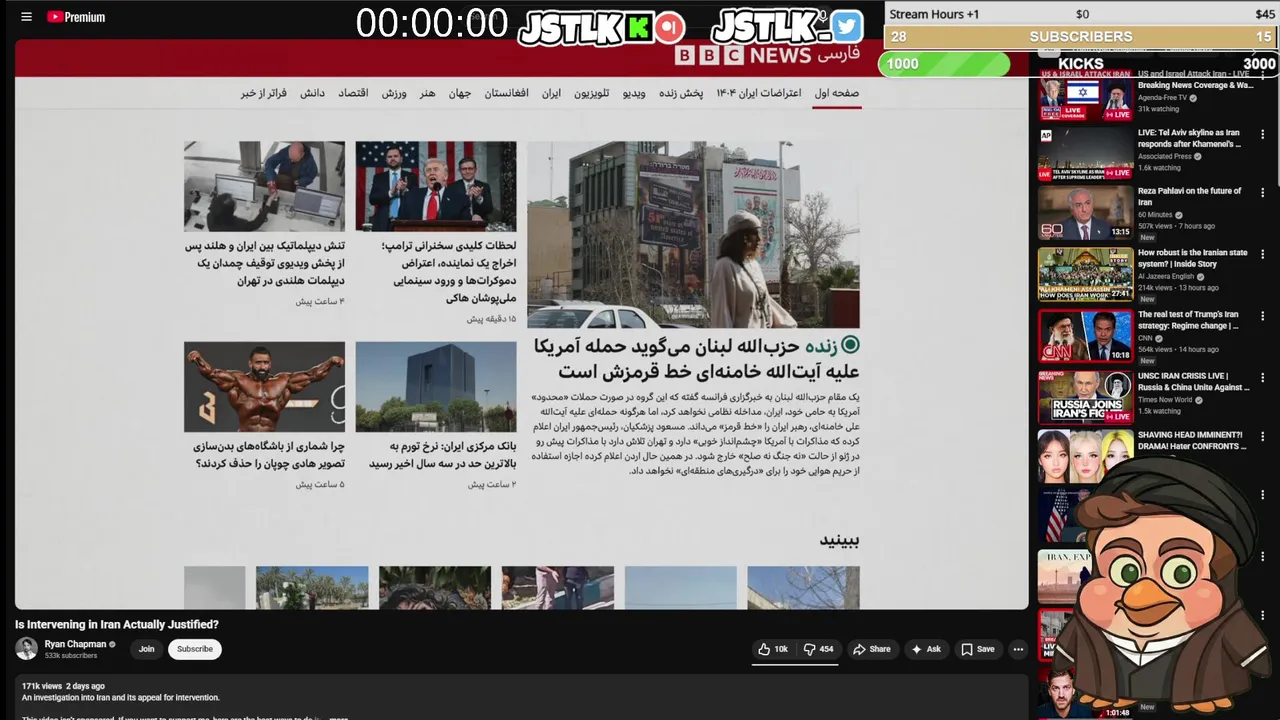Click the 00:00:00 stream timer
Viewport: 1280px width, 720px height.
tap(432, 24)
